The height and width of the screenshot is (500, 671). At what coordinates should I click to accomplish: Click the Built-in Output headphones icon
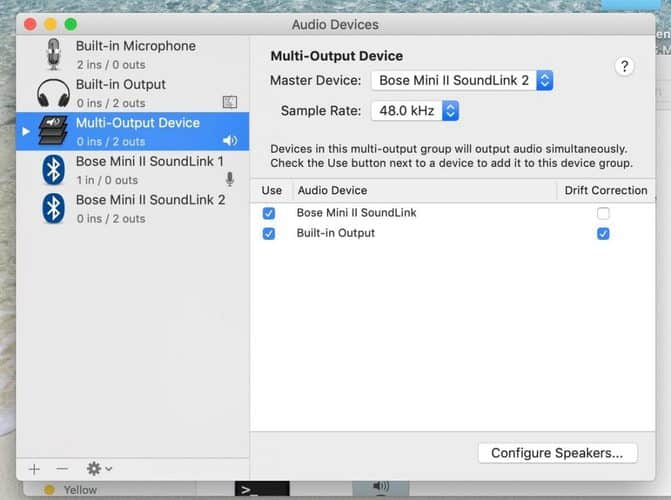[53, 93]
